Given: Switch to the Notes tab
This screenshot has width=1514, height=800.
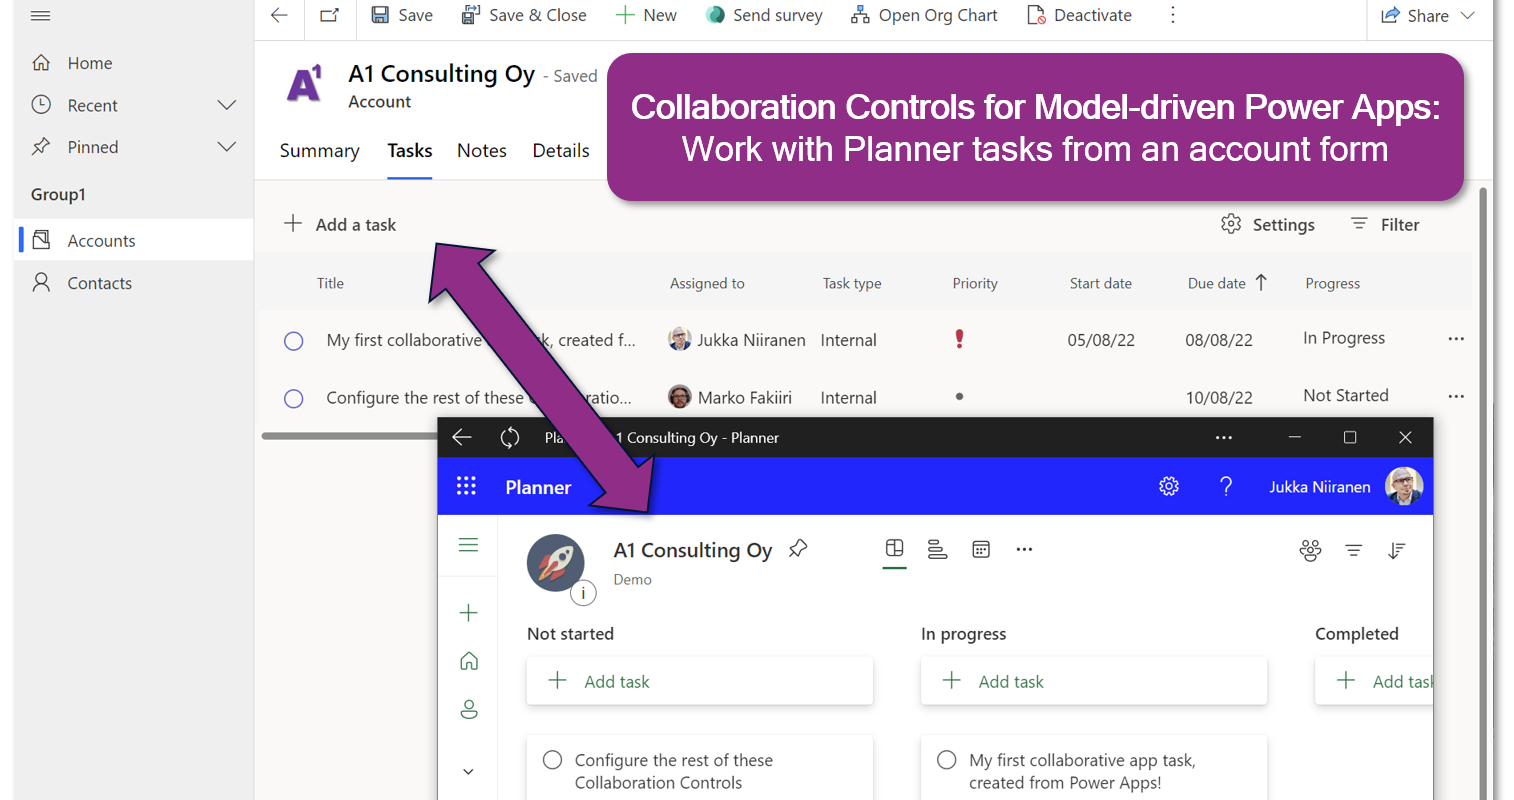Looking at the screenshot, I should pos(482,151).
